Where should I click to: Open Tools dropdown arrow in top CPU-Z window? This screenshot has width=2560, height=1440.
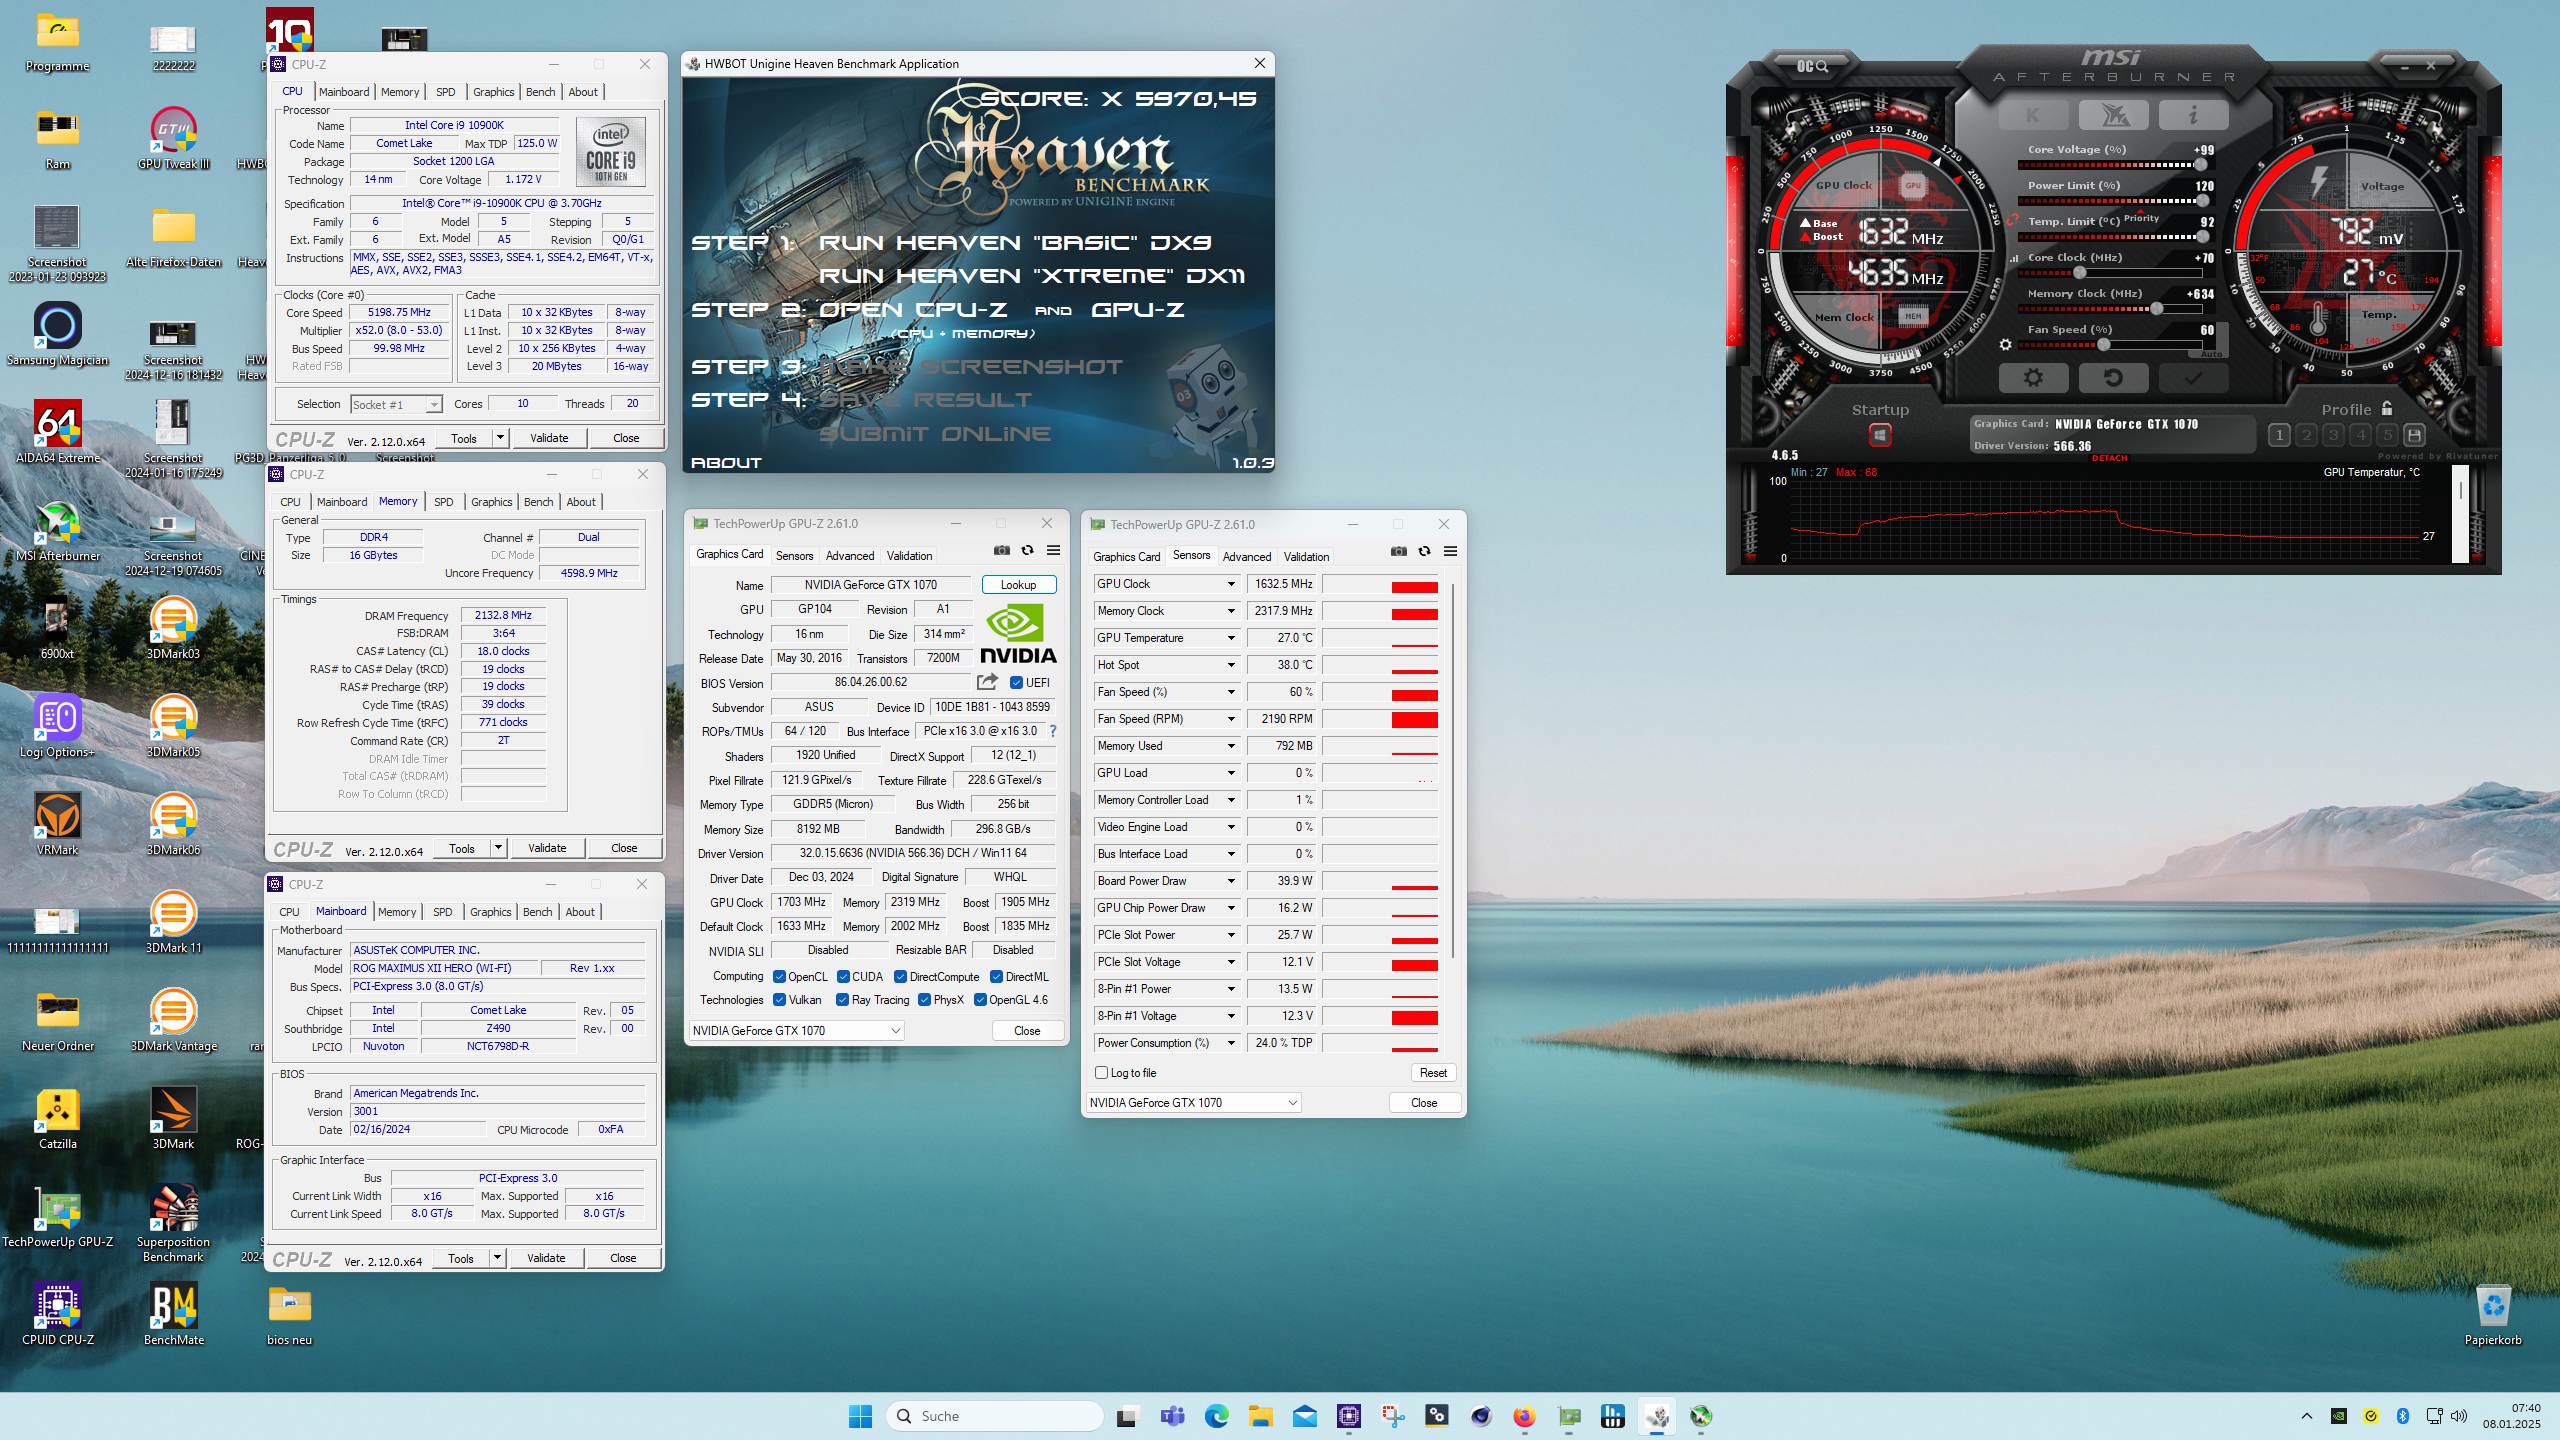point(500,438)
